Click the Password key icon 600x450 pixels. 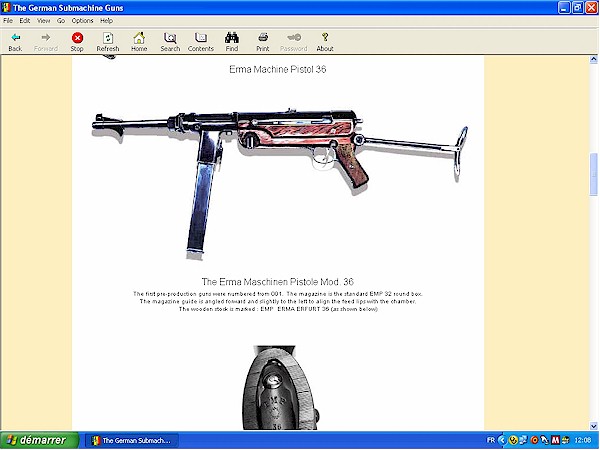coord(294,42)
